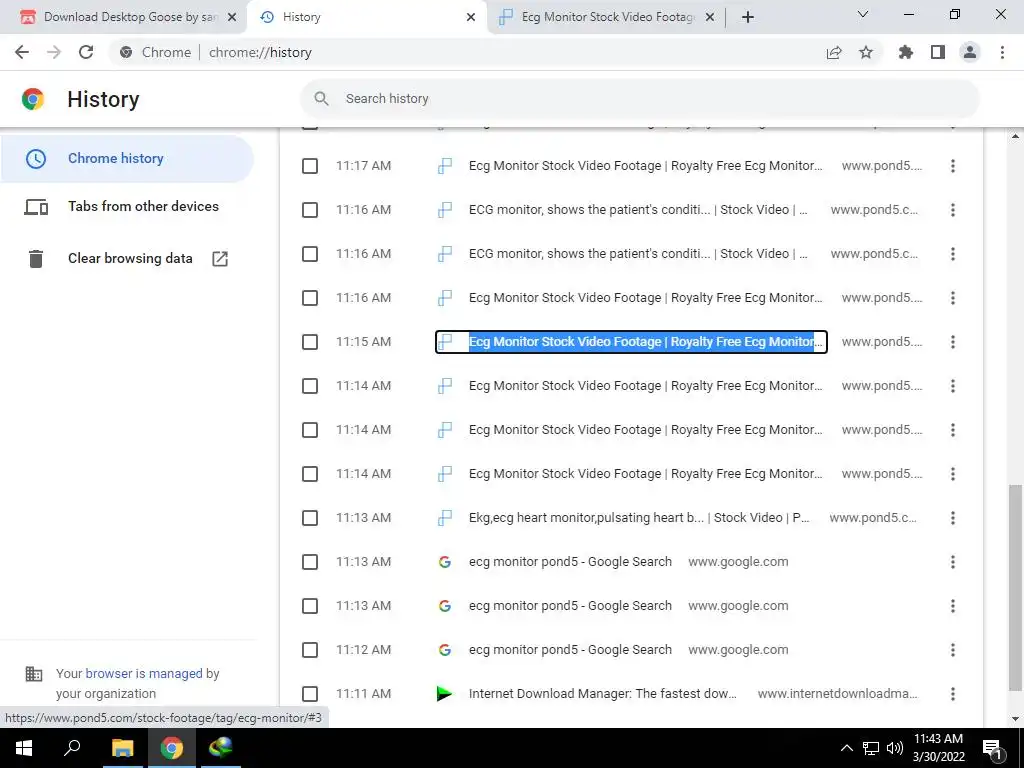This screenshot has height=768, width=1024.
Task: Click the green arrow favicon of Internet Download Manager entry
Action: click(x=445, y=694)
